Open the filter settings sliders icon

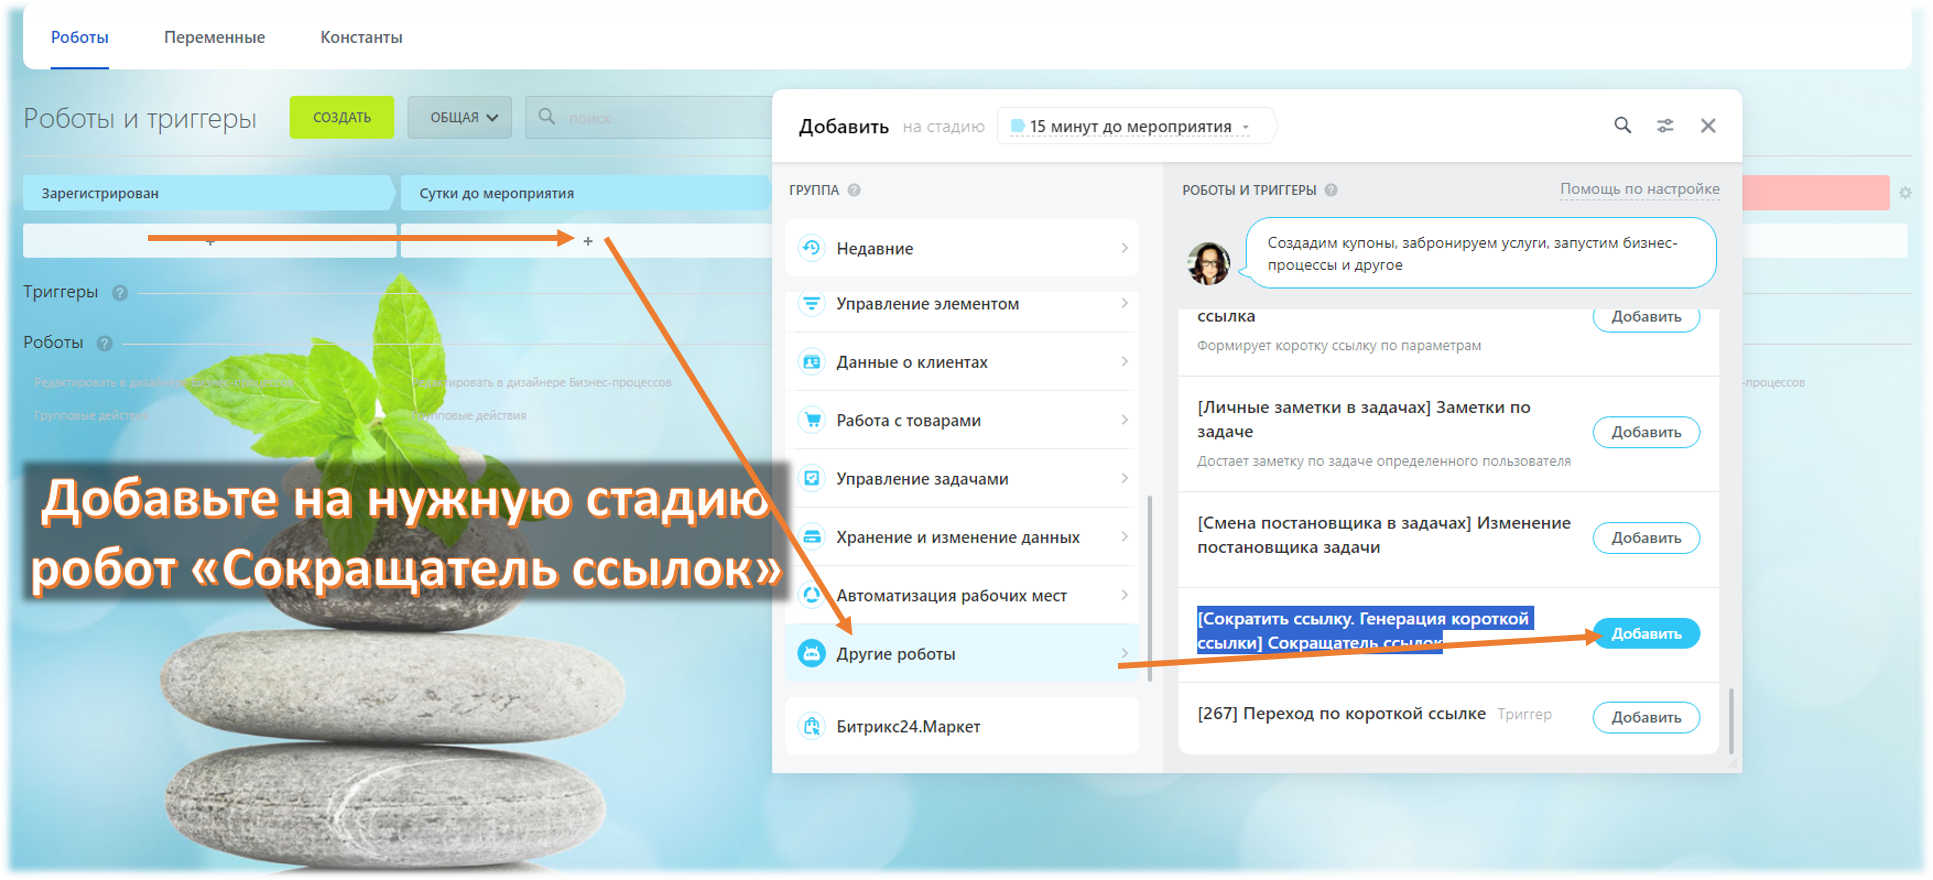coord(1665,126)
